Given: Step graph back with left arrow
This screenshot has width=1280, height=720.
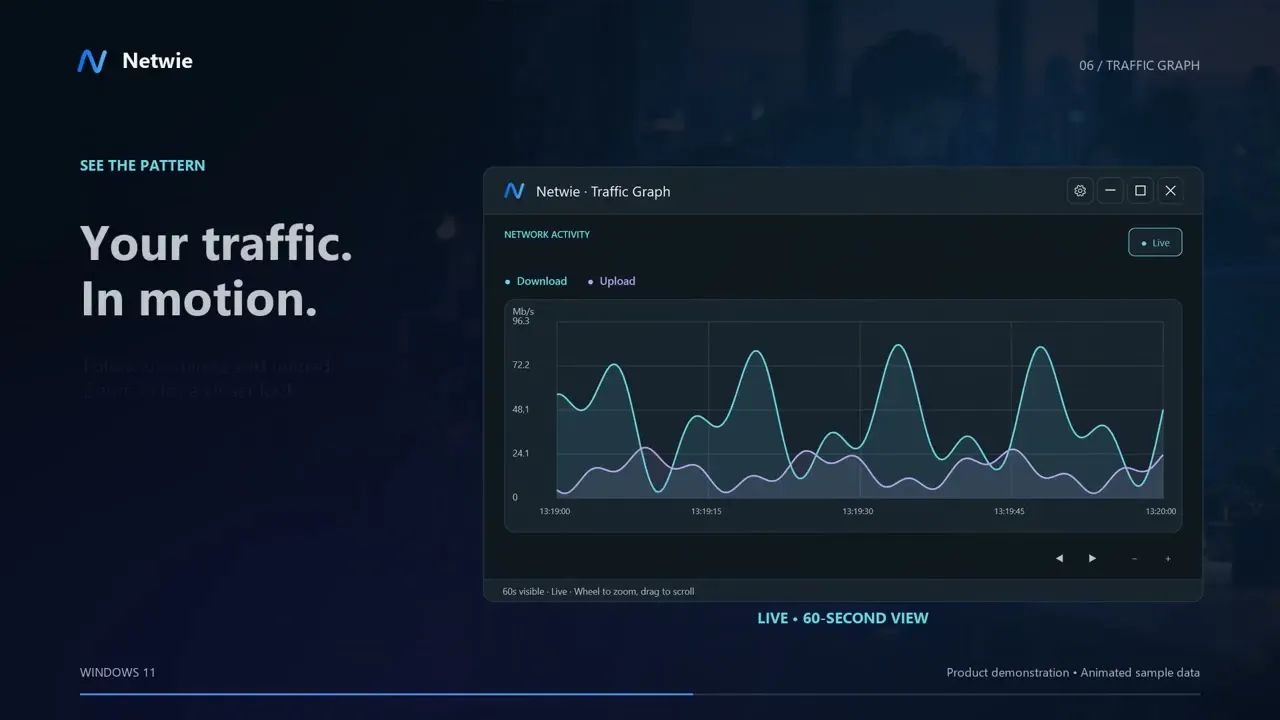Looking at the screenshot, I should [1059, 558].
